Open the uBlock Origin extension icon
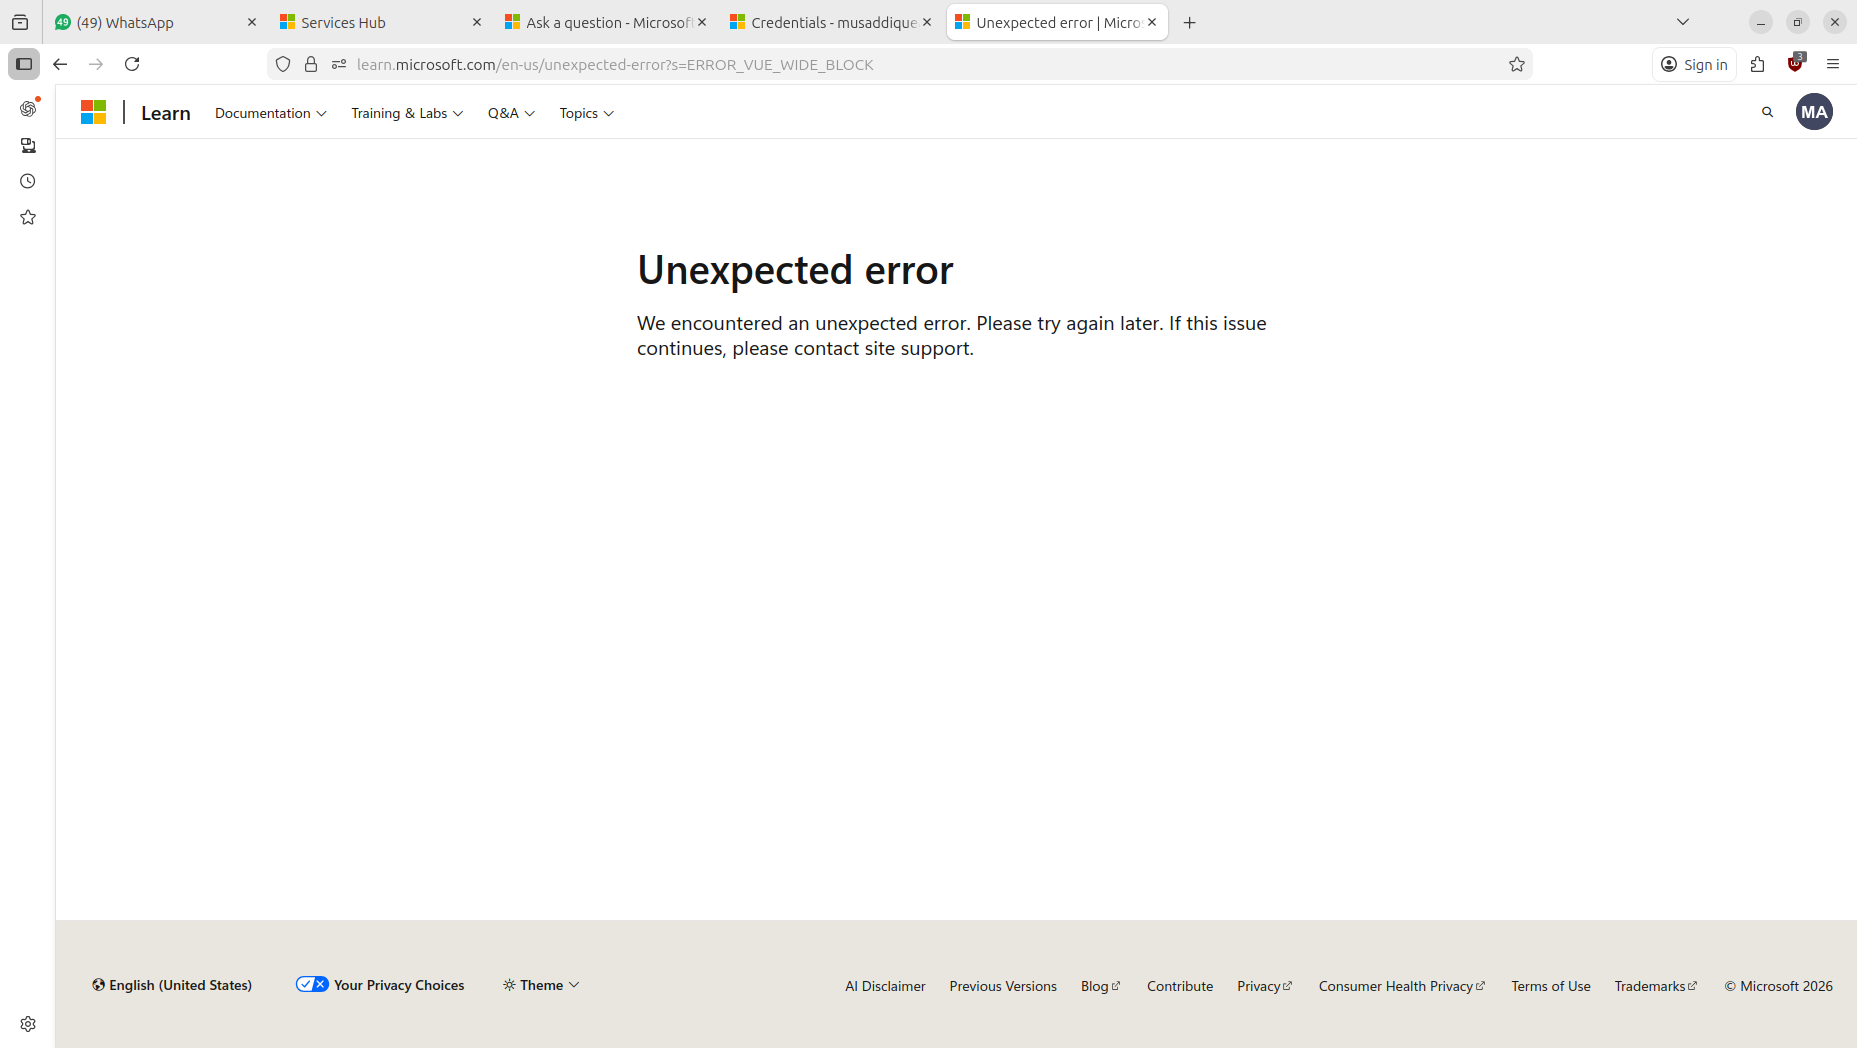 click(x=1796, y=64)
